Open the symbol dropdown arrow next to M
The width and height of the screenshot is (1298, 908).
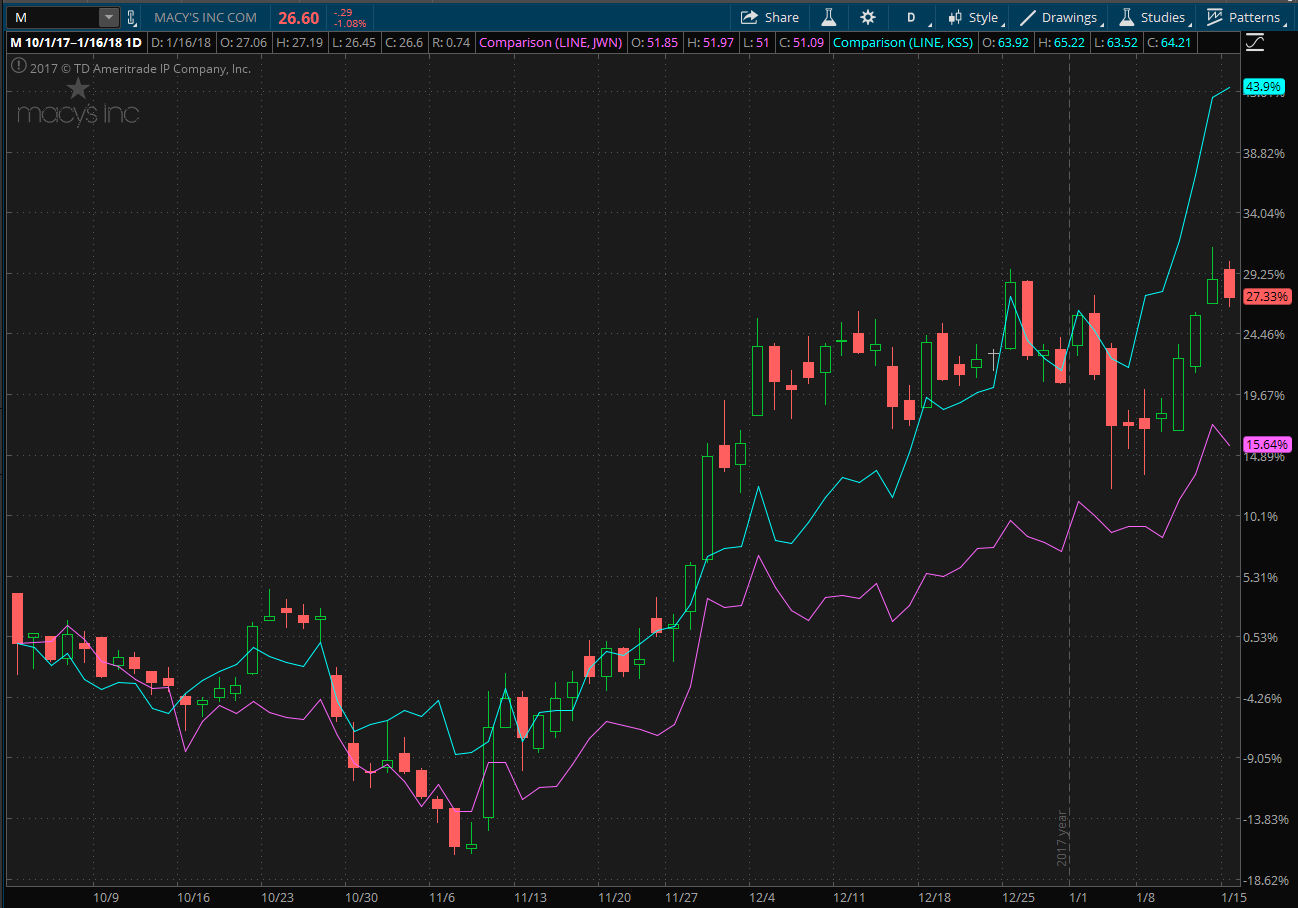(108, 17)
